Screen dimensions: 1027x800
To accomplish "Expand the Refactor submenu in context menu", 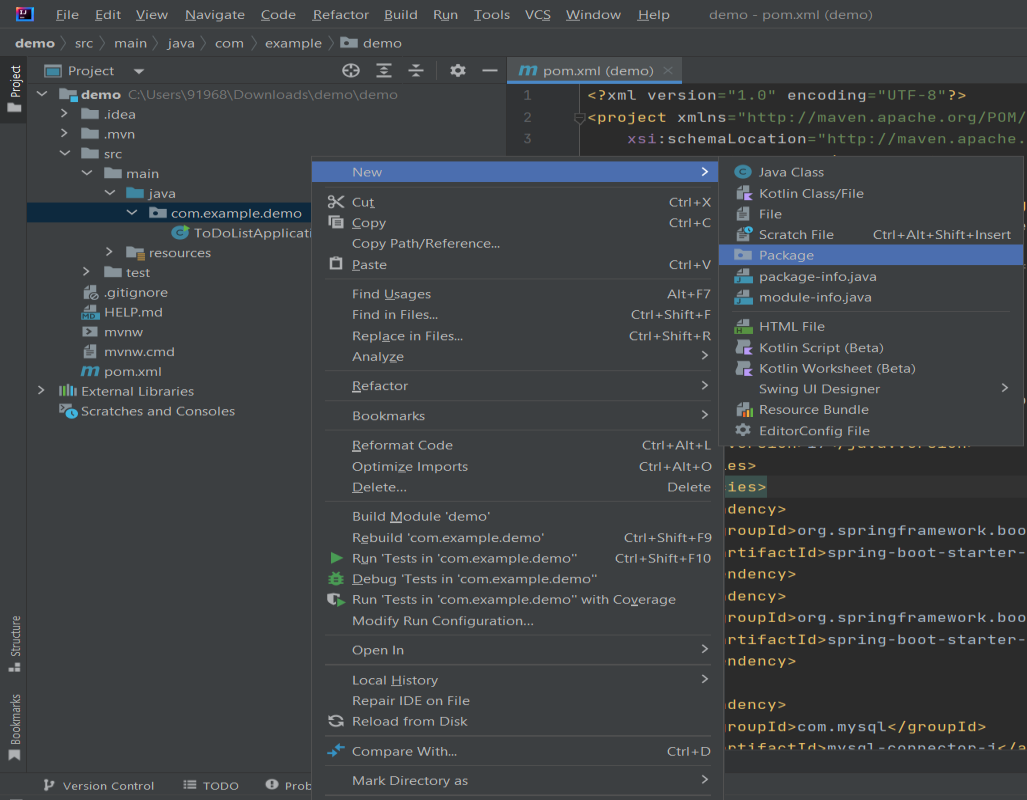I will pyautogui.click(x=517, y=386).
